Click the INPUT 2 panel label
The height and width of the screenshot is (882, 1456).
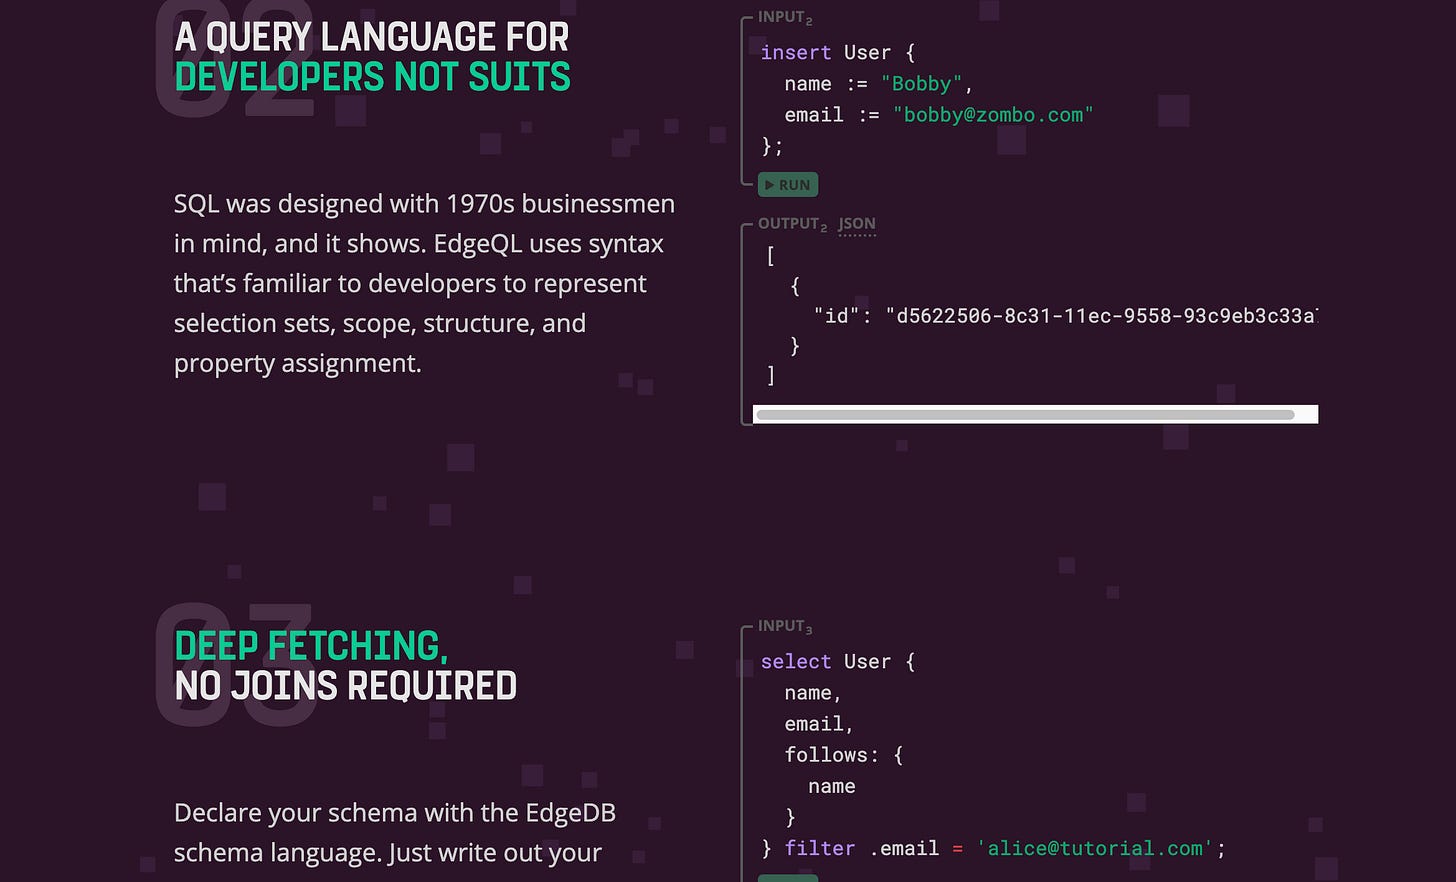(x=785, y=17)
